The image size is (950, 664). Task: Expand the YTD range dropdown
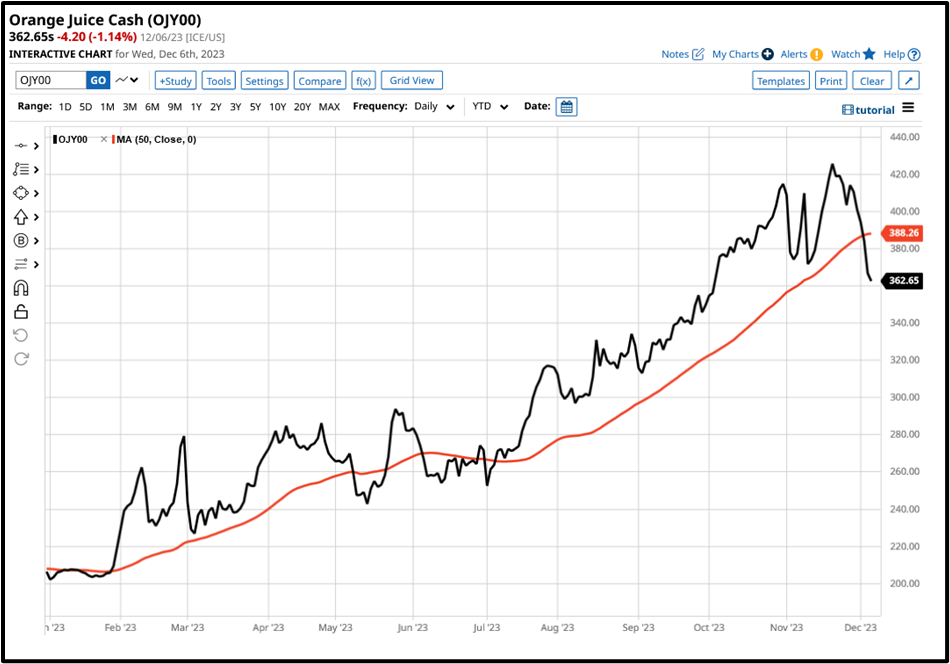[489, 106]
